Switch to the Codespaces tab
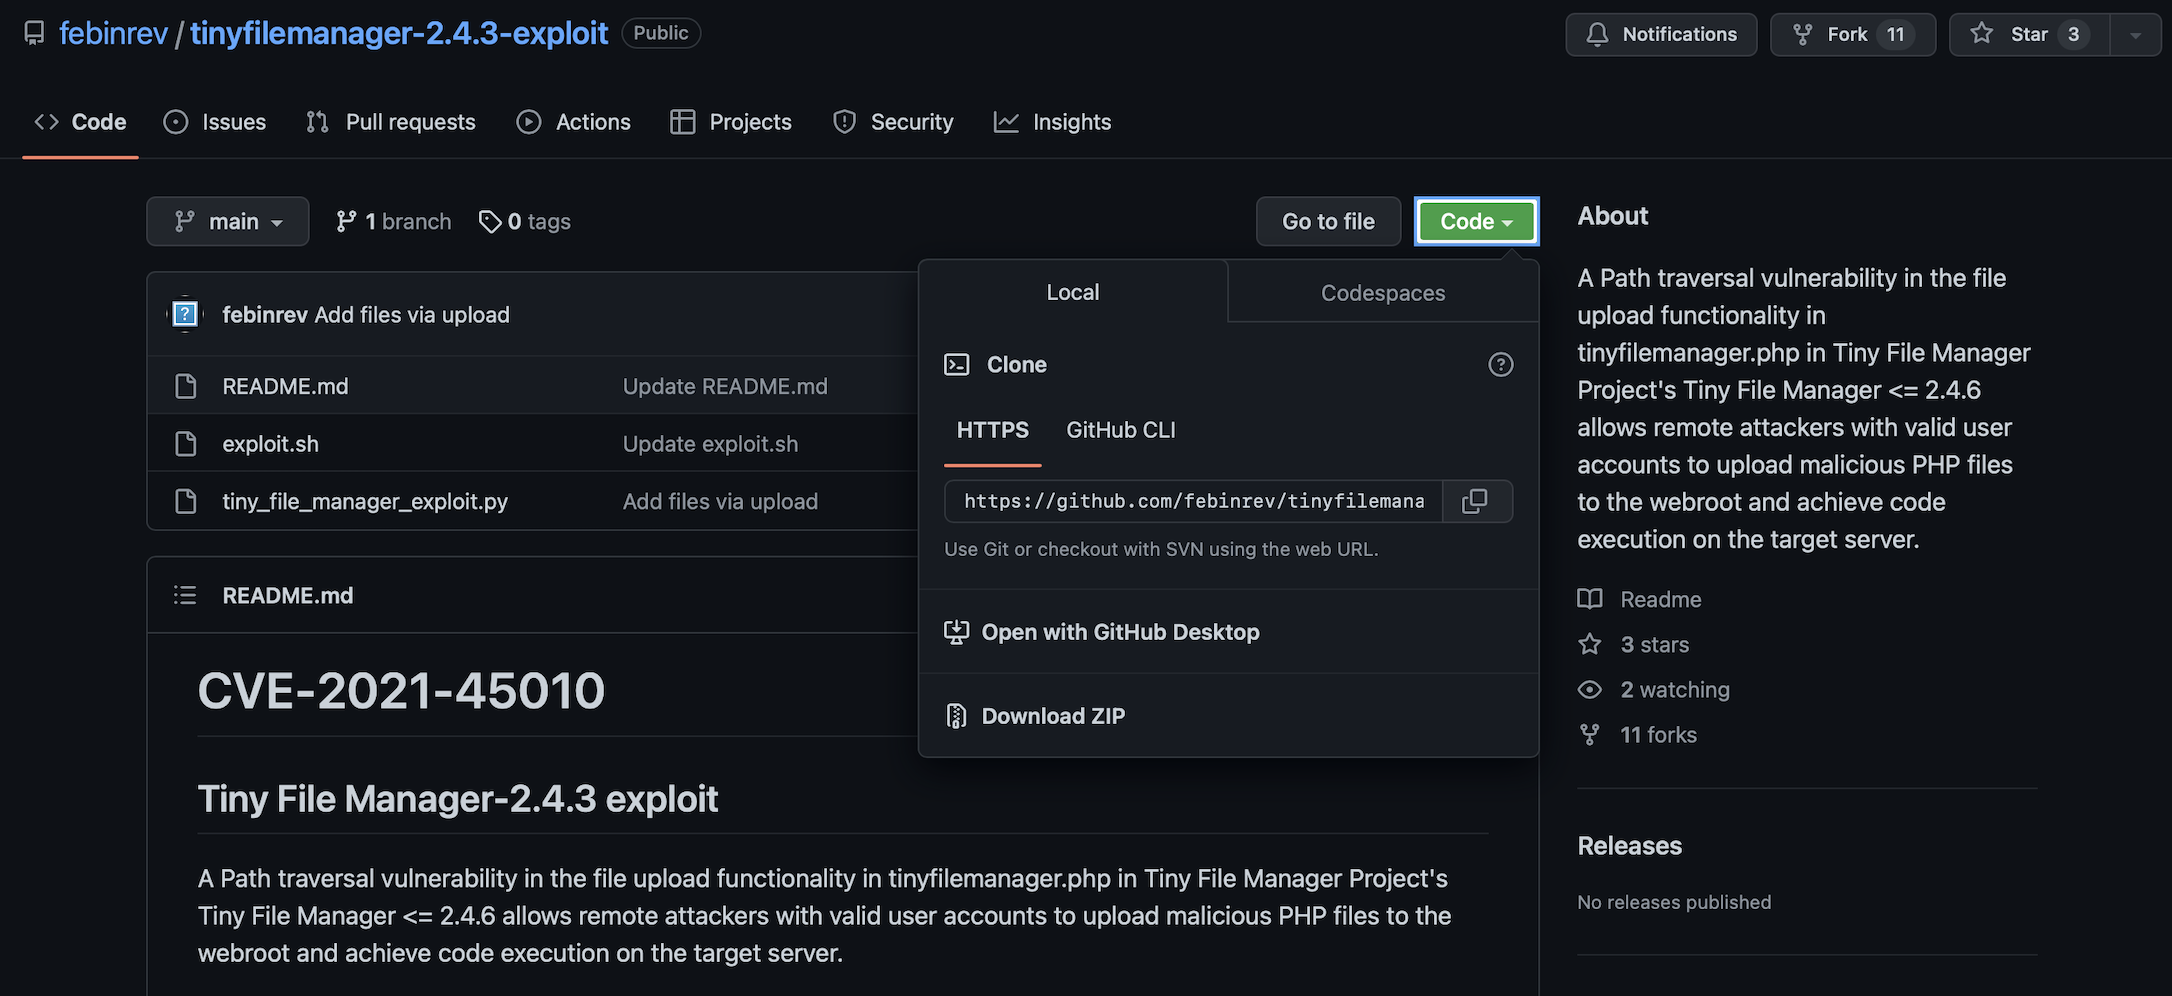The height and width of the screenshot is (996, 2172). (x=1382, y=293)
